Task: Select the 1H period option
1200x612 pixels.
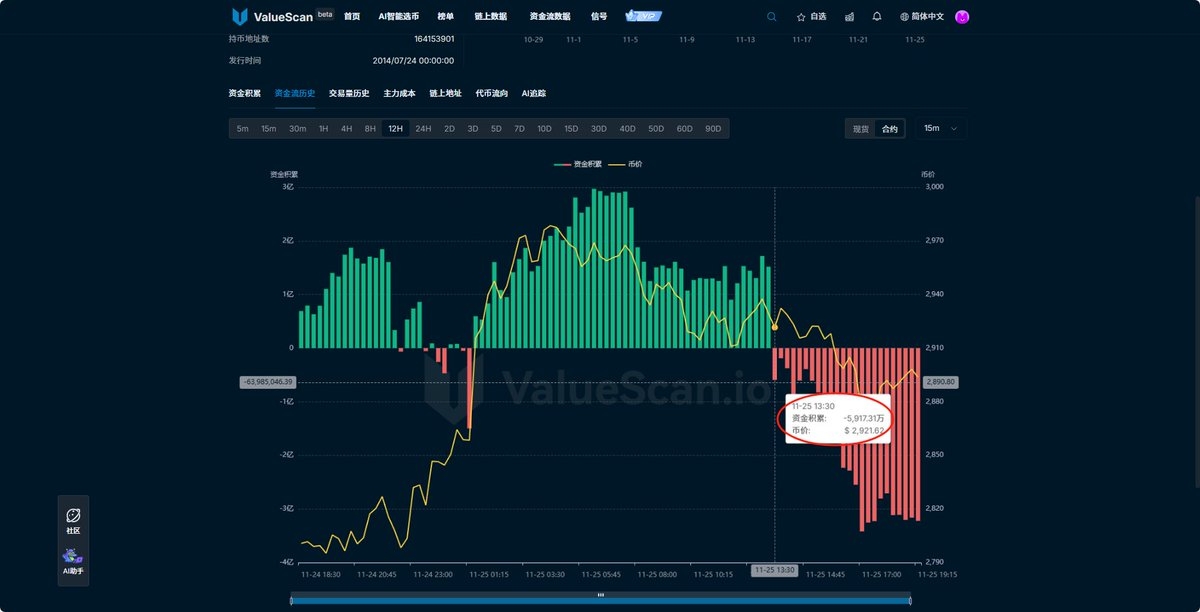Action: coord(323,129)
